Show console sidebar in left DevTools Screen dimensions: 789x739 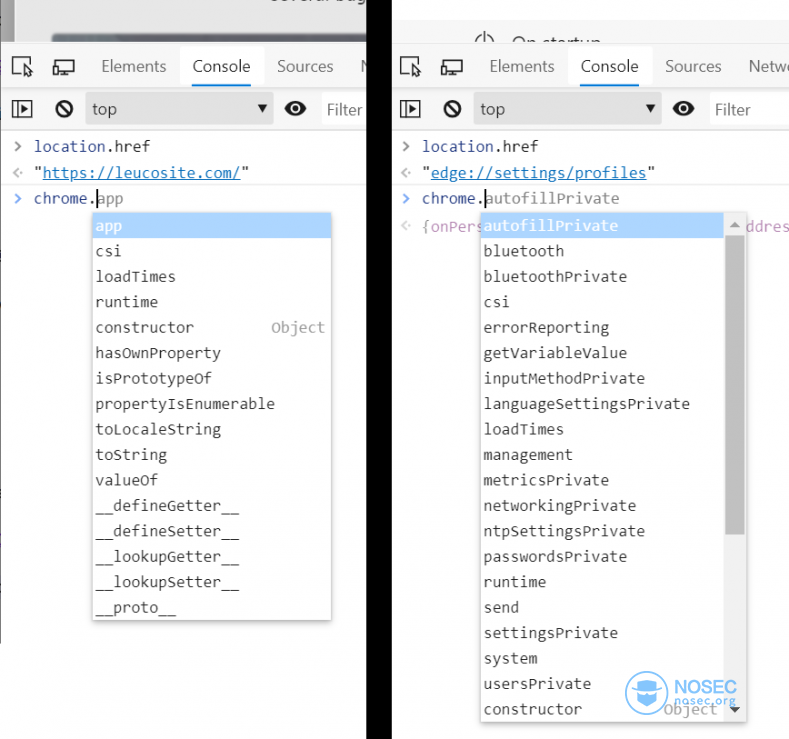pos(22,109)
